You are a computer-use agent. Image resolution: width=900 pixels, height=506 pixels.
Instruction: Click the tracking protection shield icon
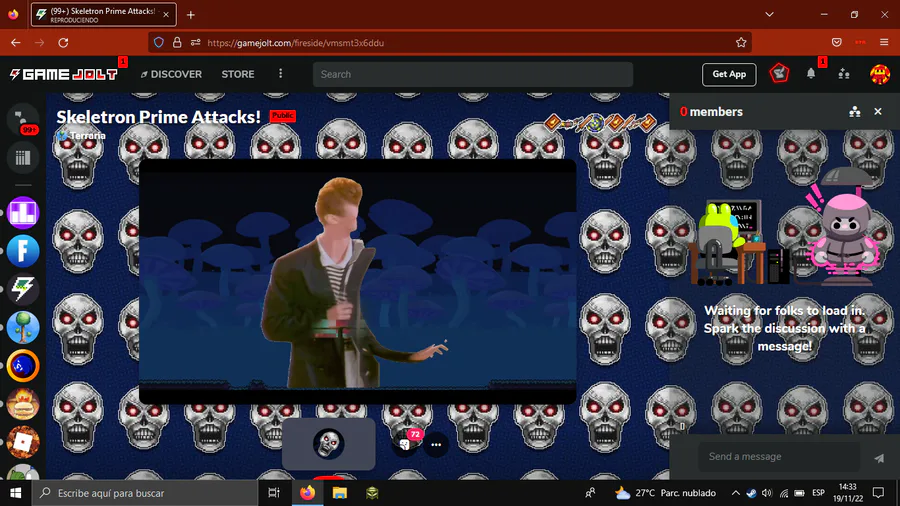(x=159, y=42)
